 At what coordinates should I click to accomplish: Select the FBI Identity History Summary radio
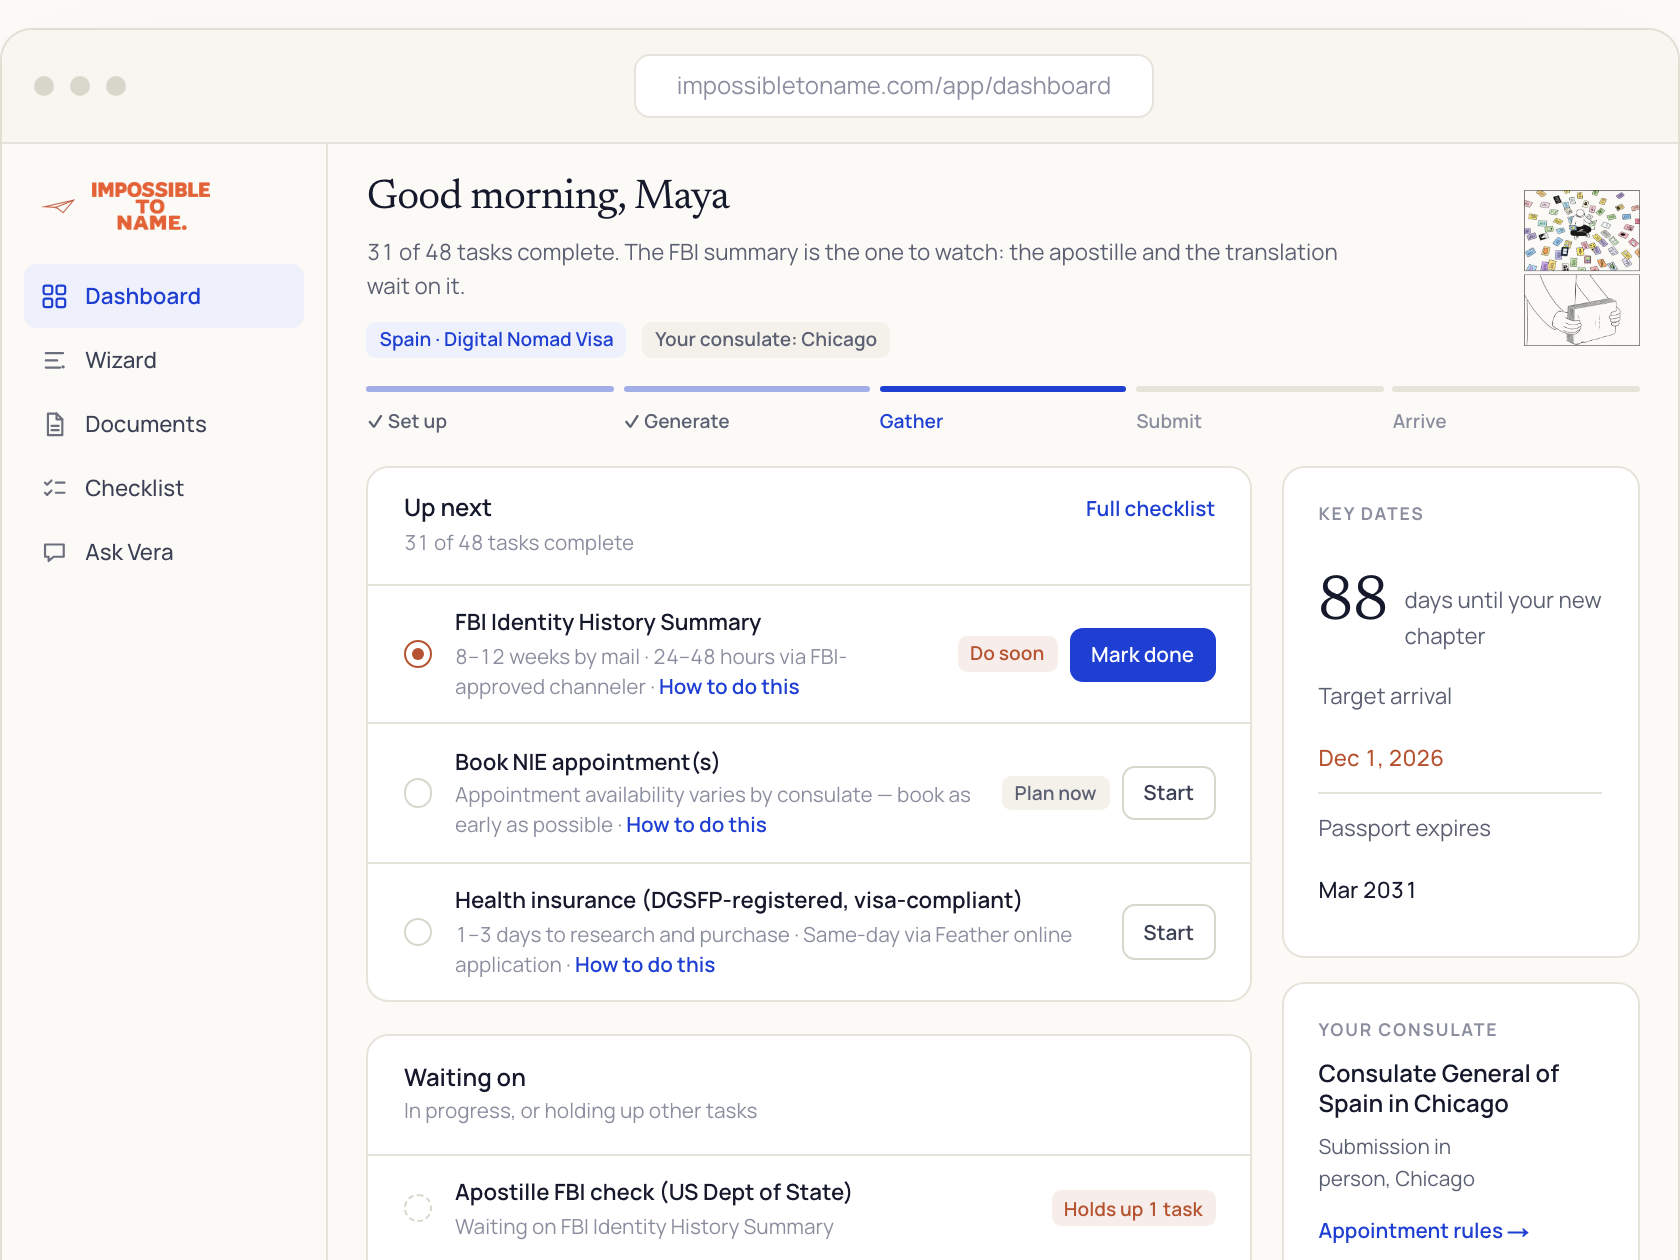pos(418,654)
